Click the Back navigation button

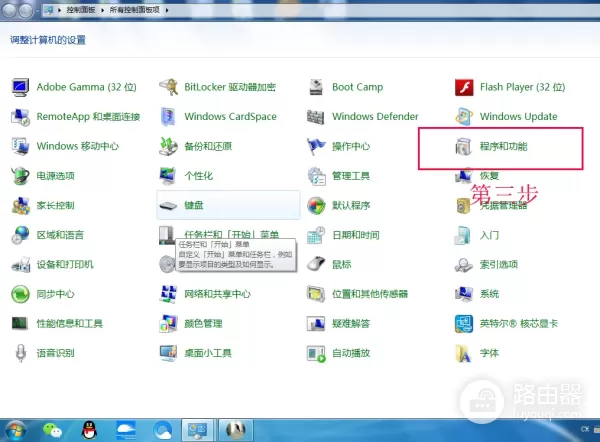tap(13, 8)
